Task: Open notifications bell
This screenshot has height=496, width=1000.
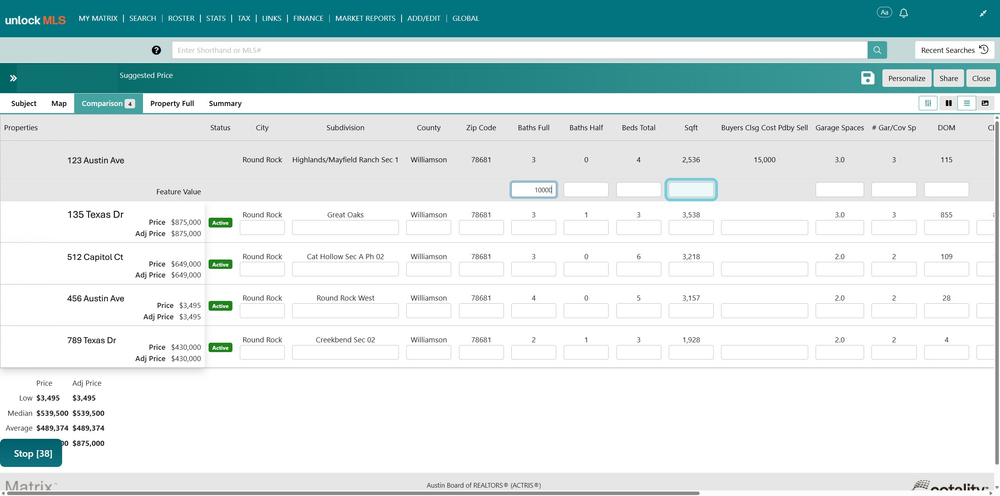Action: (x=903, y=13)
